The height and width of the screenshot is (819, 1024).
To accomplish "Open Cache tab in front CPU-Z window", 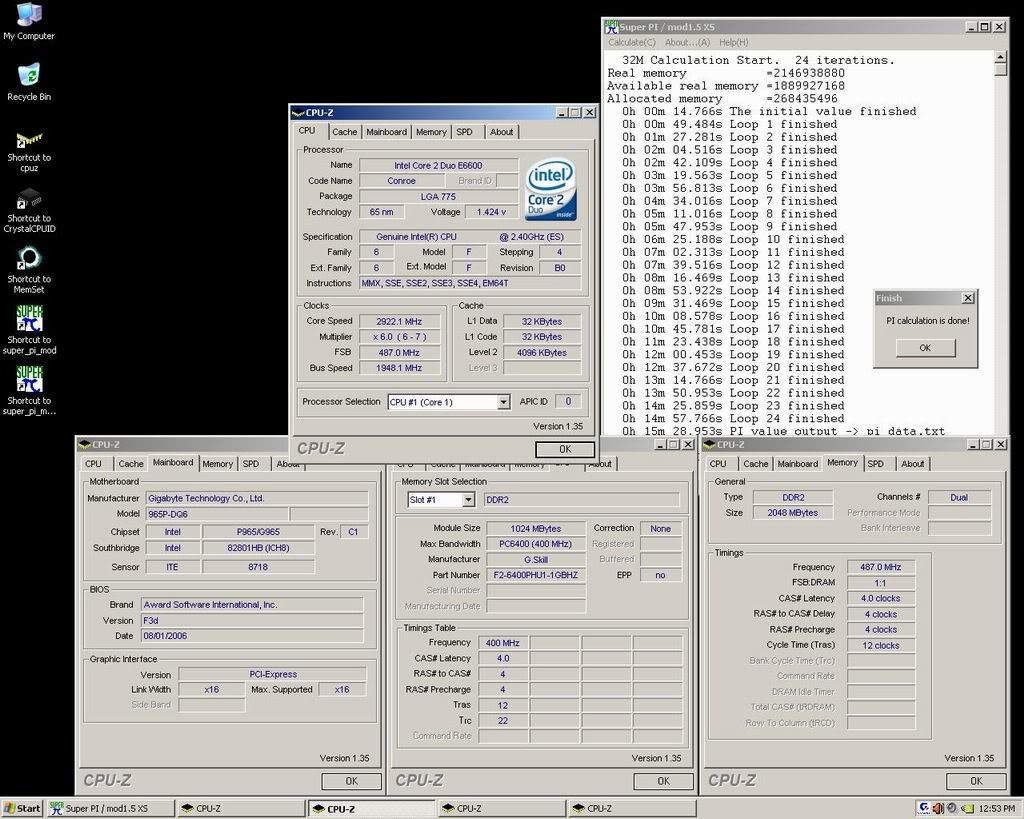I will tap(344, 132).
